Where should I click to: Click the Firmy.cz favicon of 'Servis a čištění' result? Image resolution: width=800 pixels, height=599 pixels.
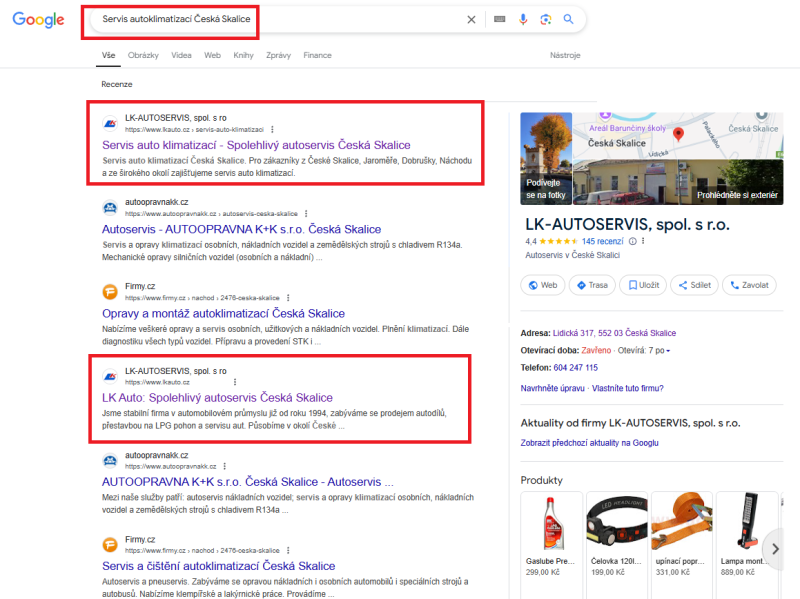[110, 545]
